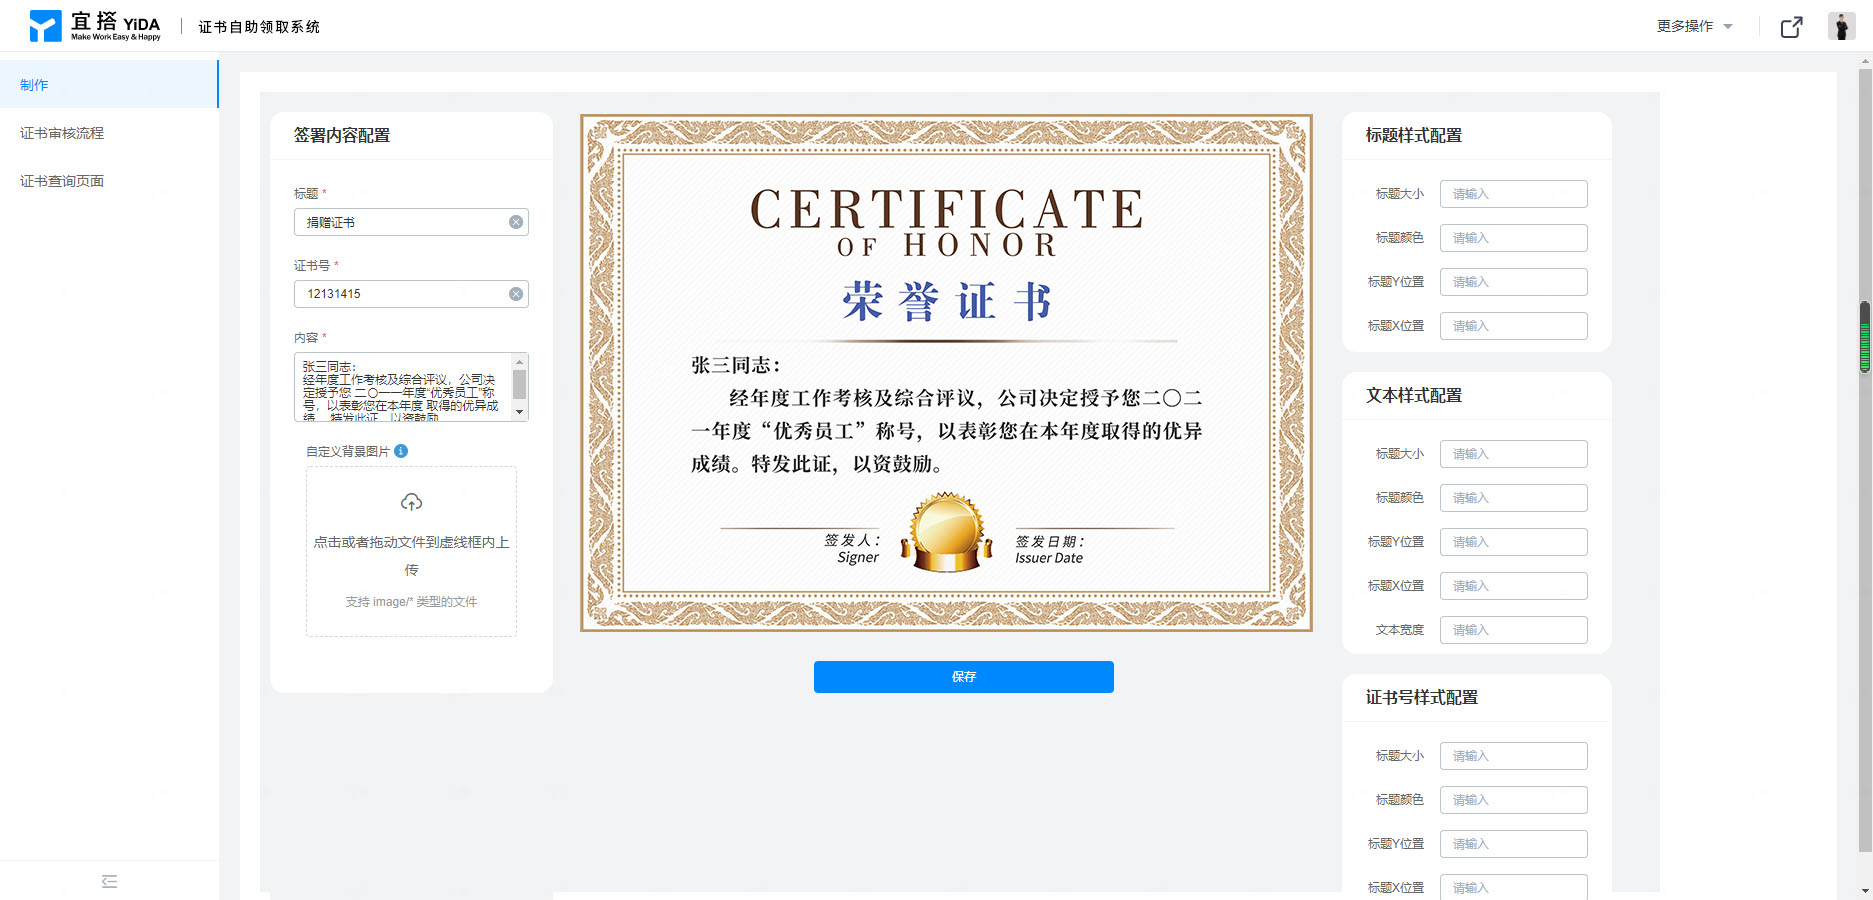The height and width of the screenshot is (900, 1873).
Task: Click the user avatar in top right
Action: click(x=1841, y=26)
